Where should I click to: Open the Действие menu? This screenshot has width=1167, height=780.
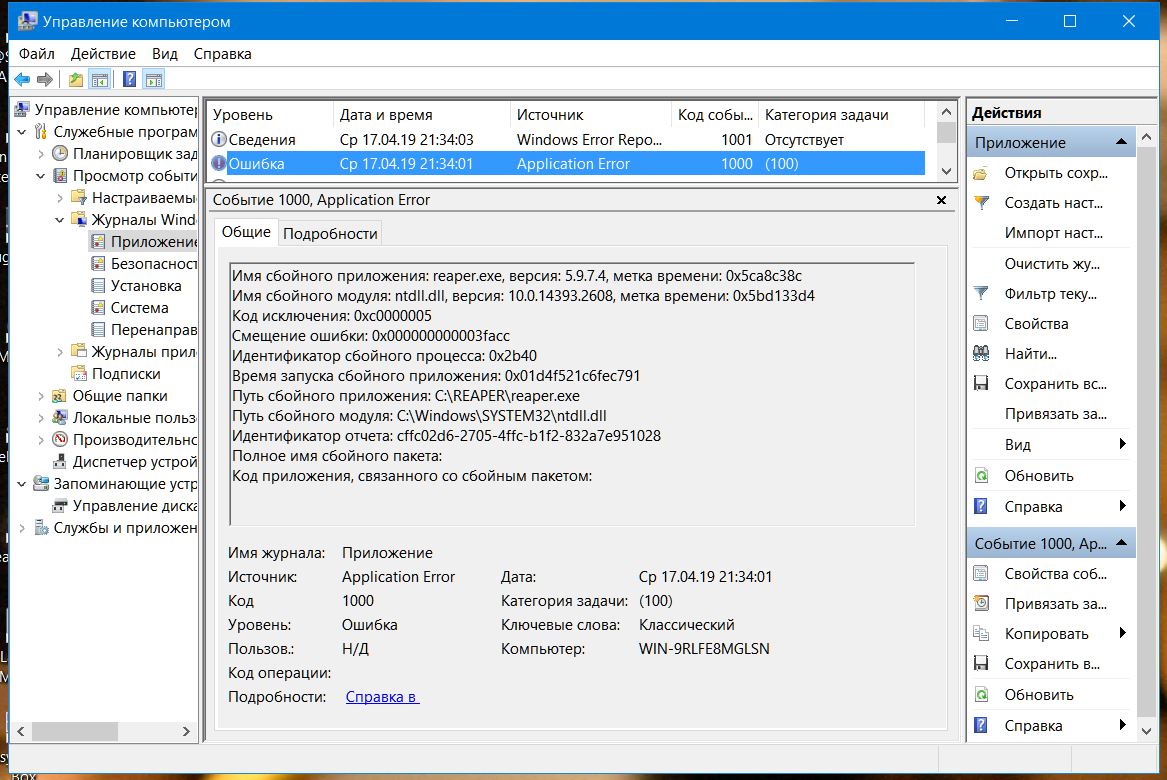pyautogui.click(x=103, y=54)
